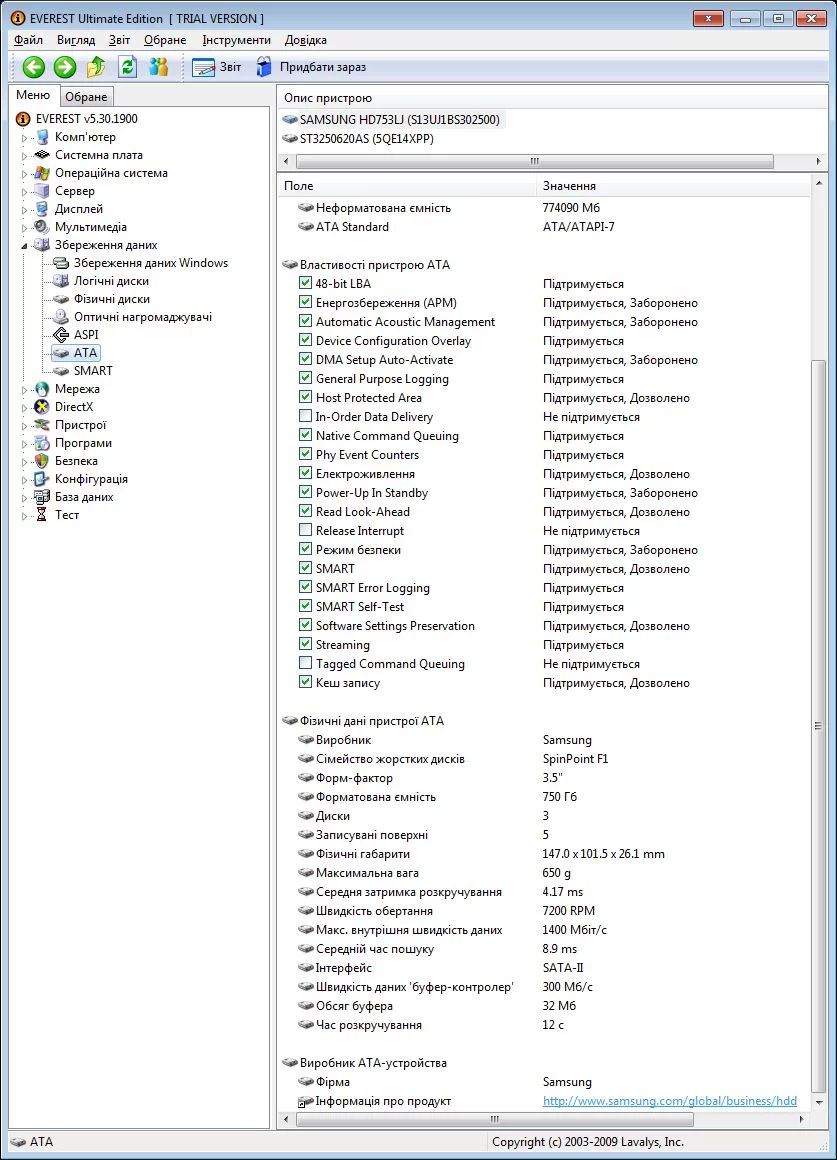
Task: Switch to the Обране tab
Action: click(x=86, y=97)
